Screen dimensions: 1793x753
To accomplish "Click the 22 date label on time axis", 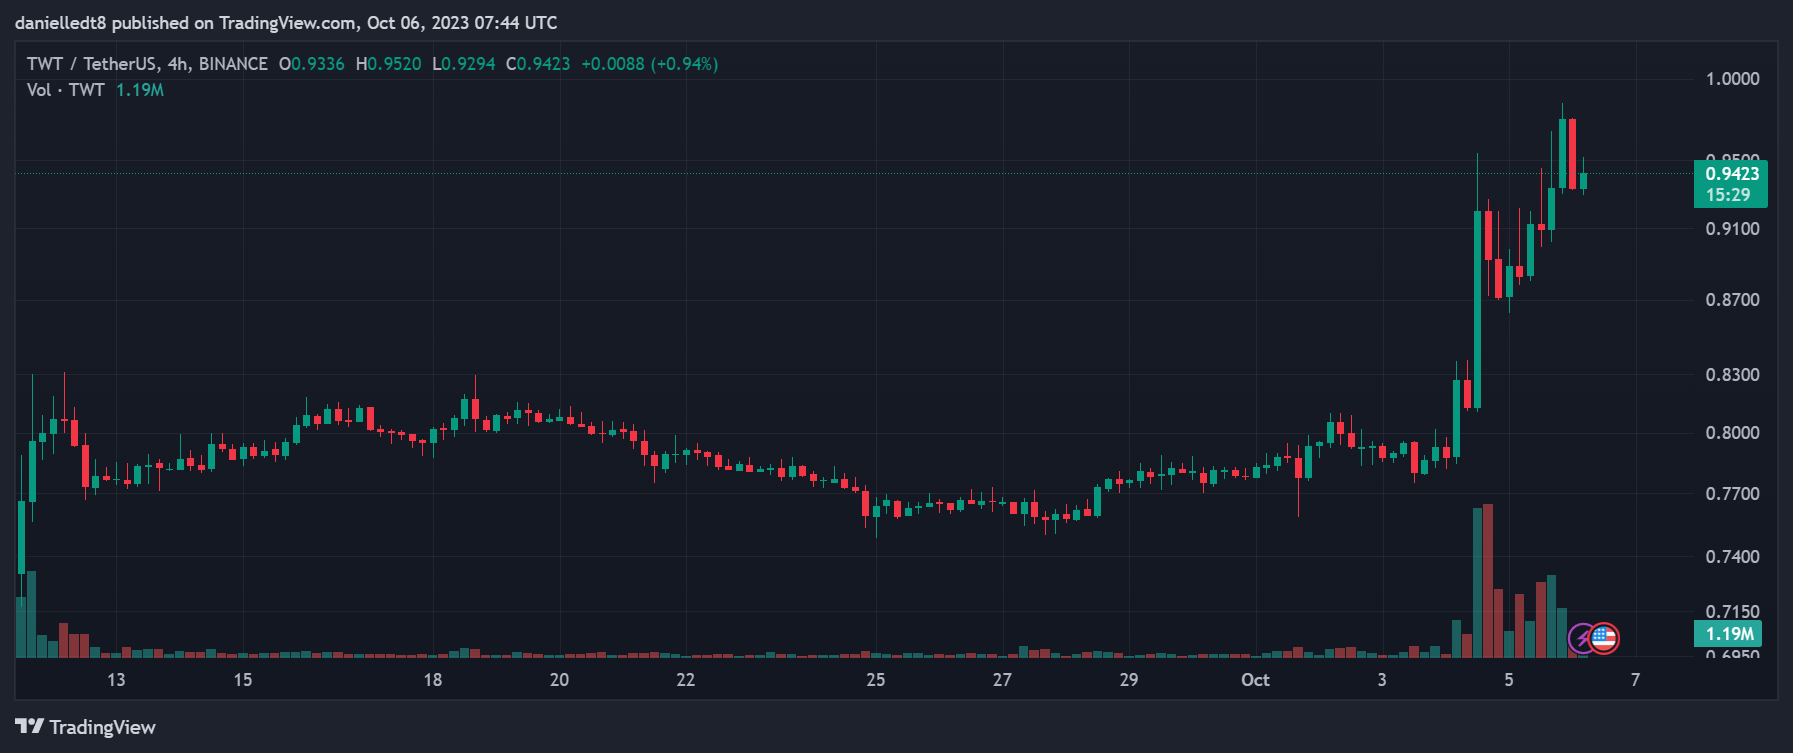I will click(685, 680).
